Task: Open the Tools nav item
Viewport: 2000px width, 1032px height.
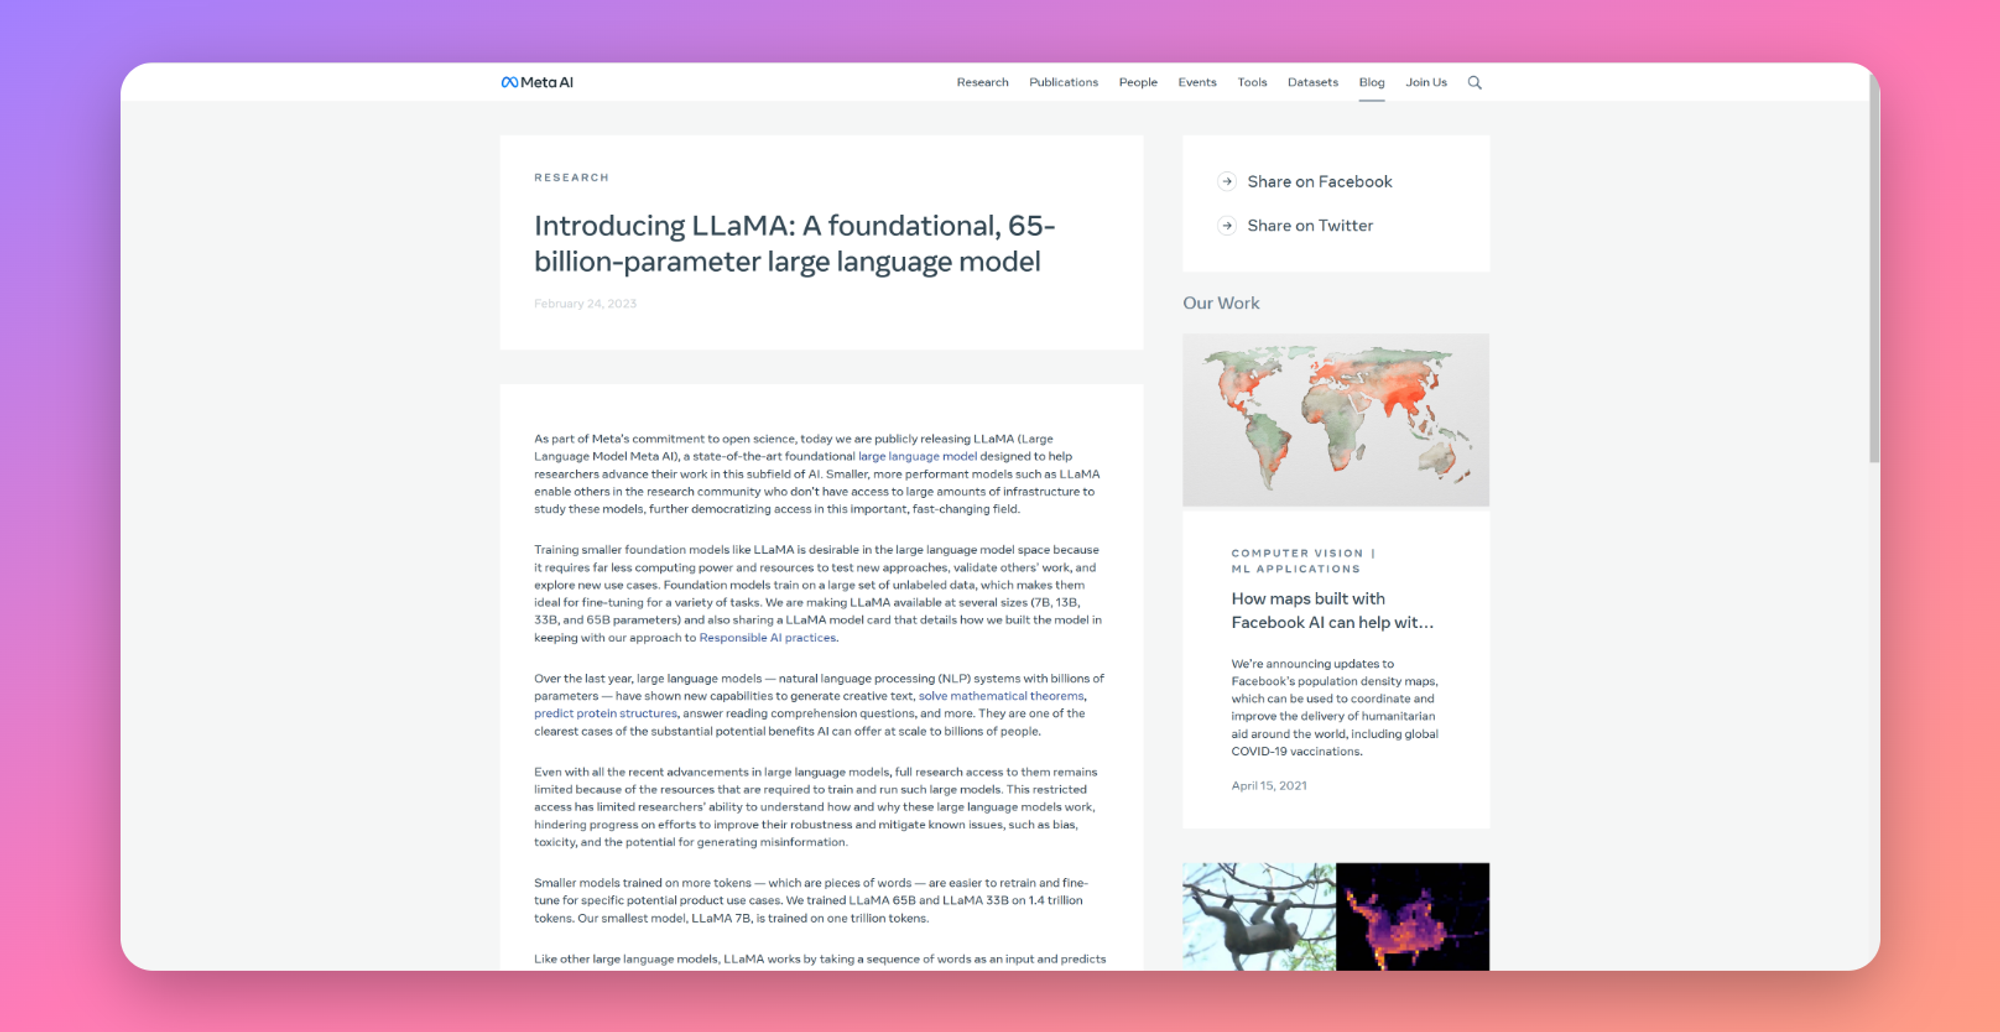Action: (x=1252, y=82)
